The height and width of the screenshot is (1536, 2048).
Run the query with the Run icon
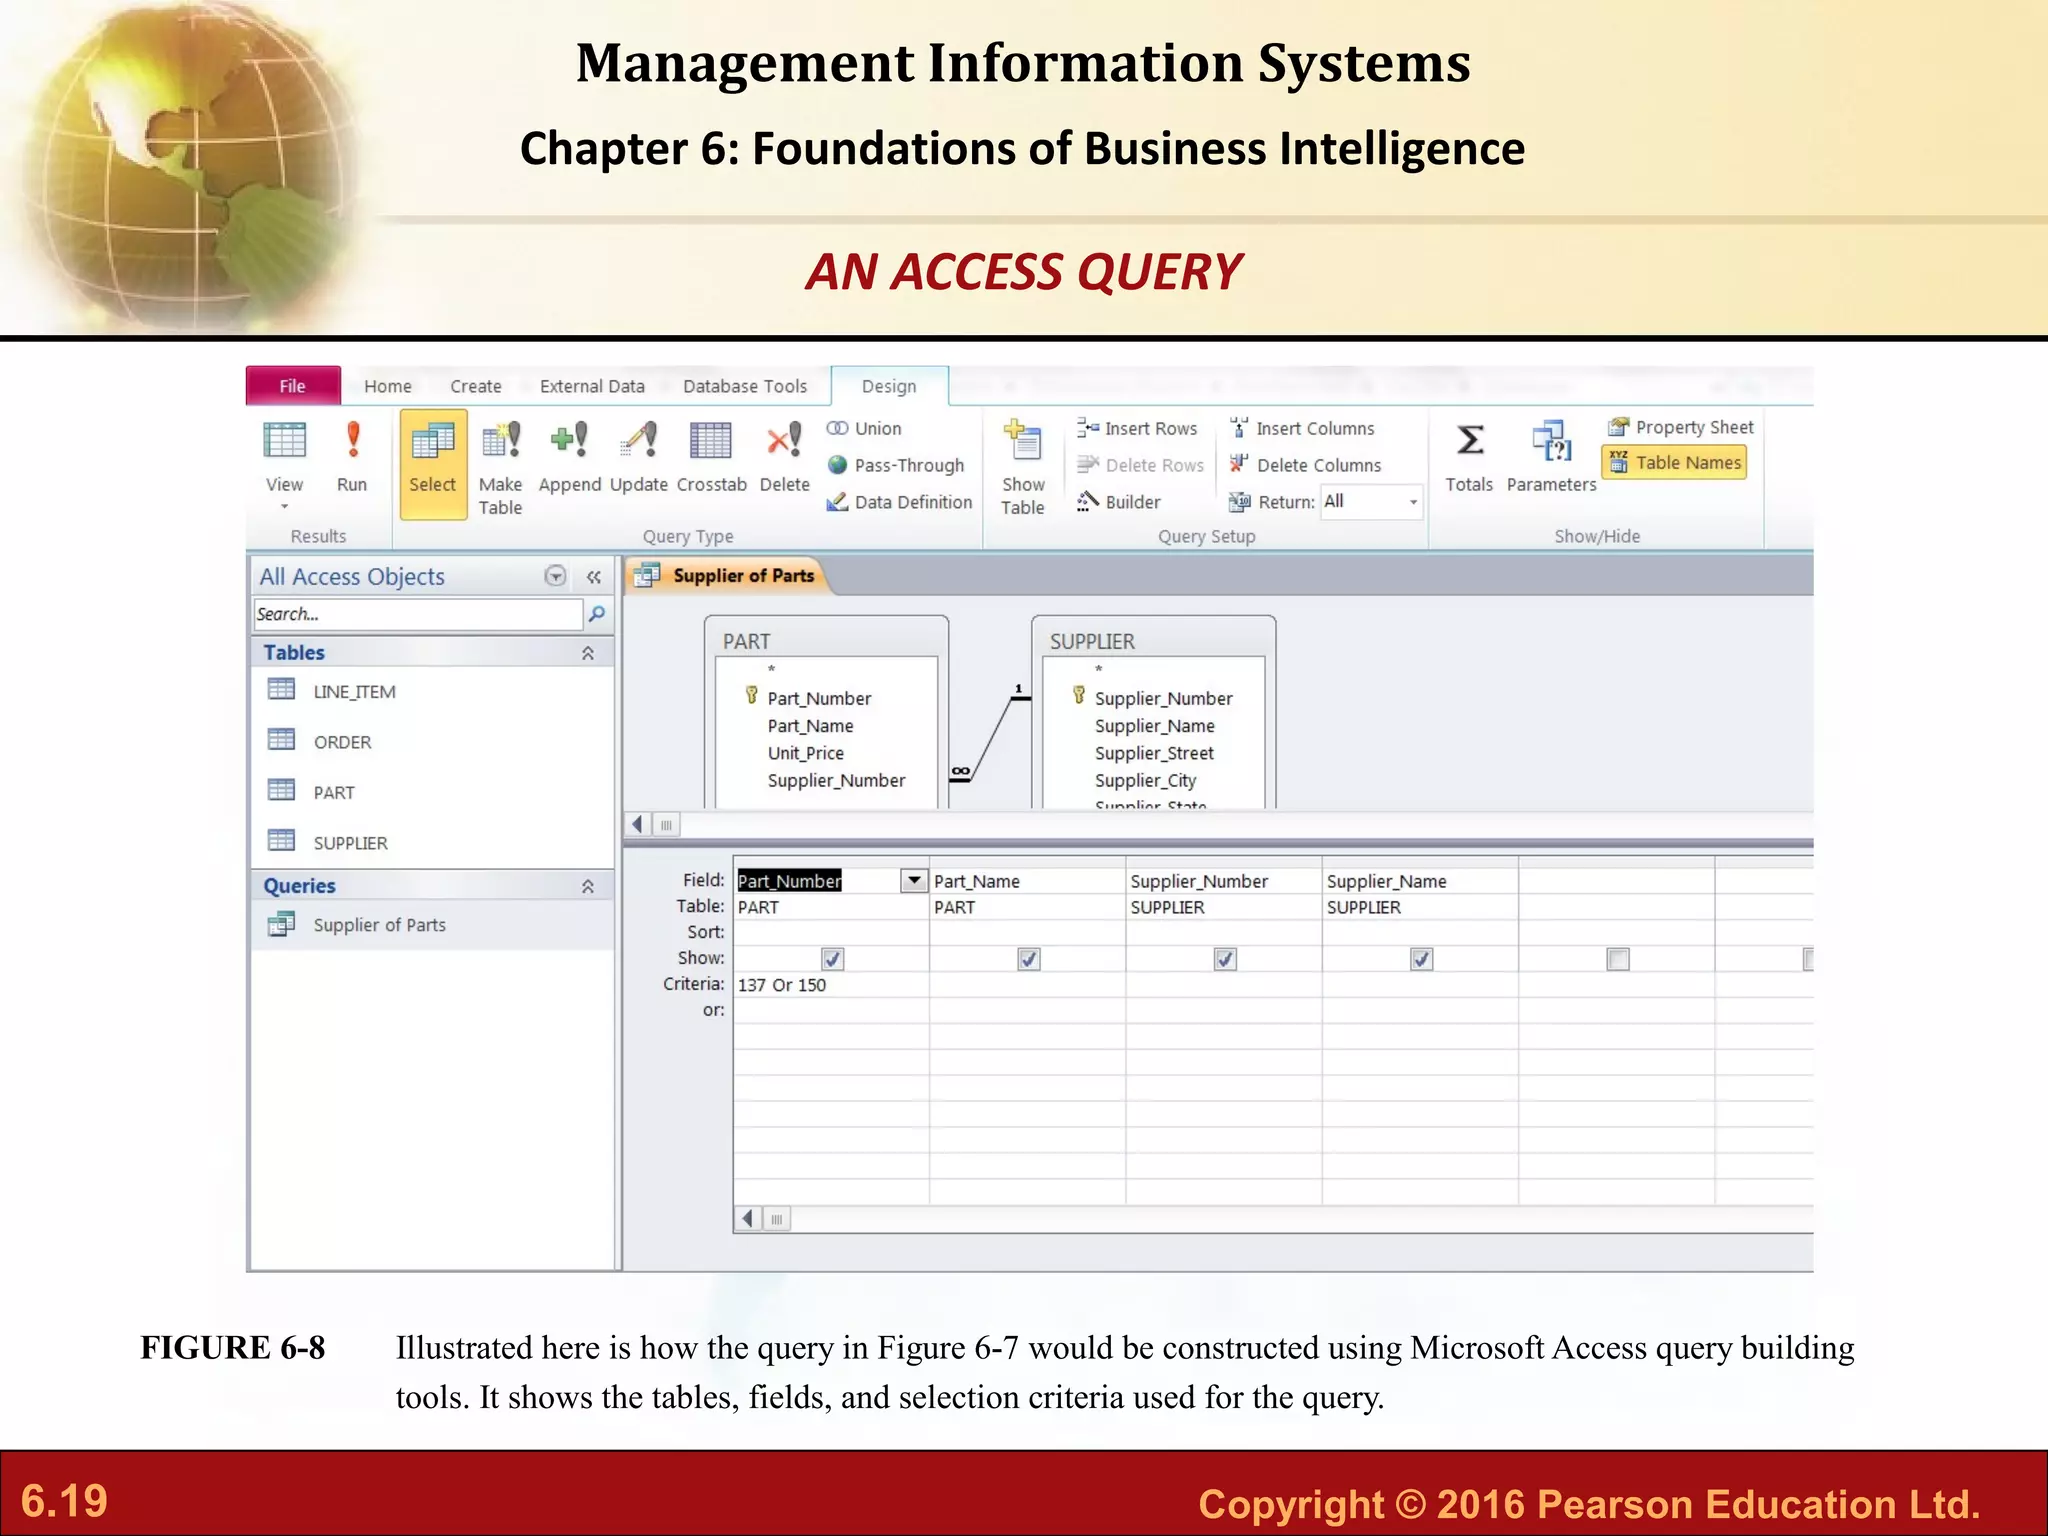tap(352, 456)
